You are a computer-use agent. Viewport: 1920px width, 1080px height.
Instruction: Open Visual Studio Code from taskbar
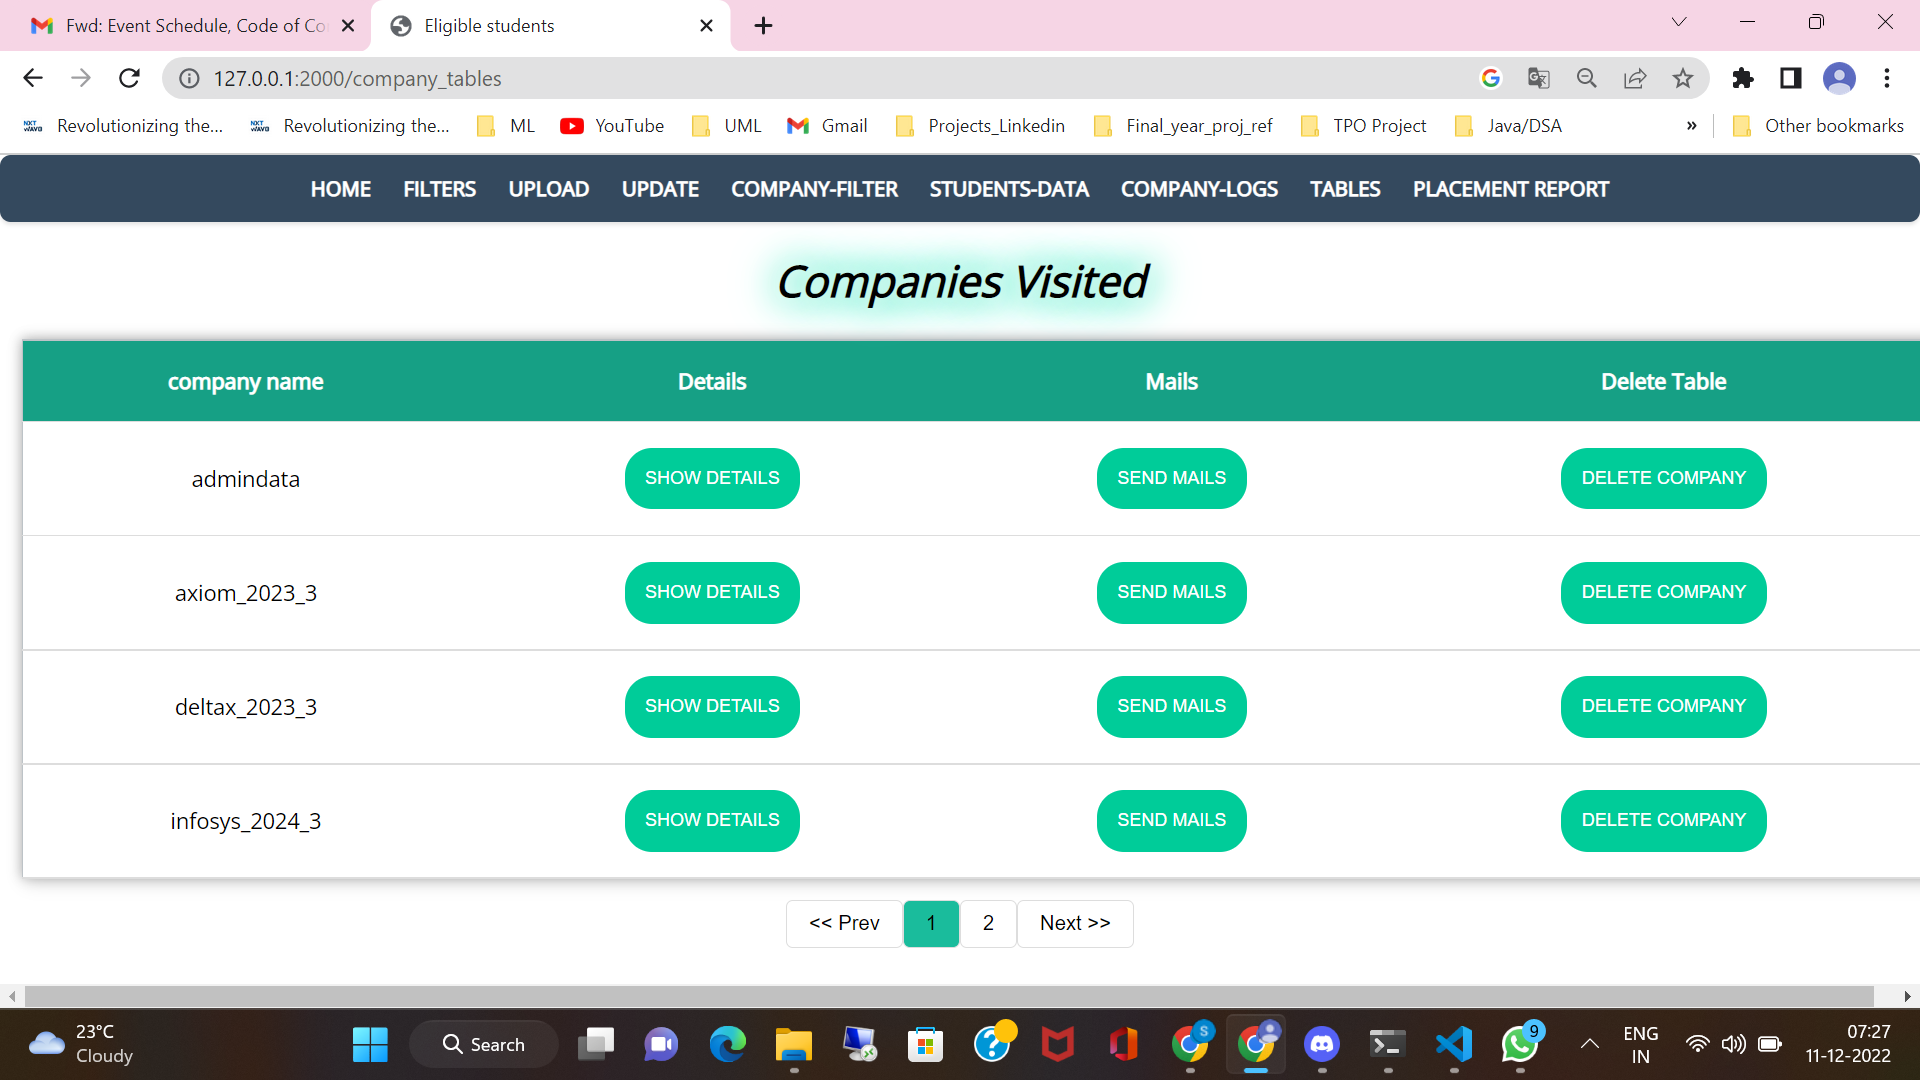[1454, 1045]
